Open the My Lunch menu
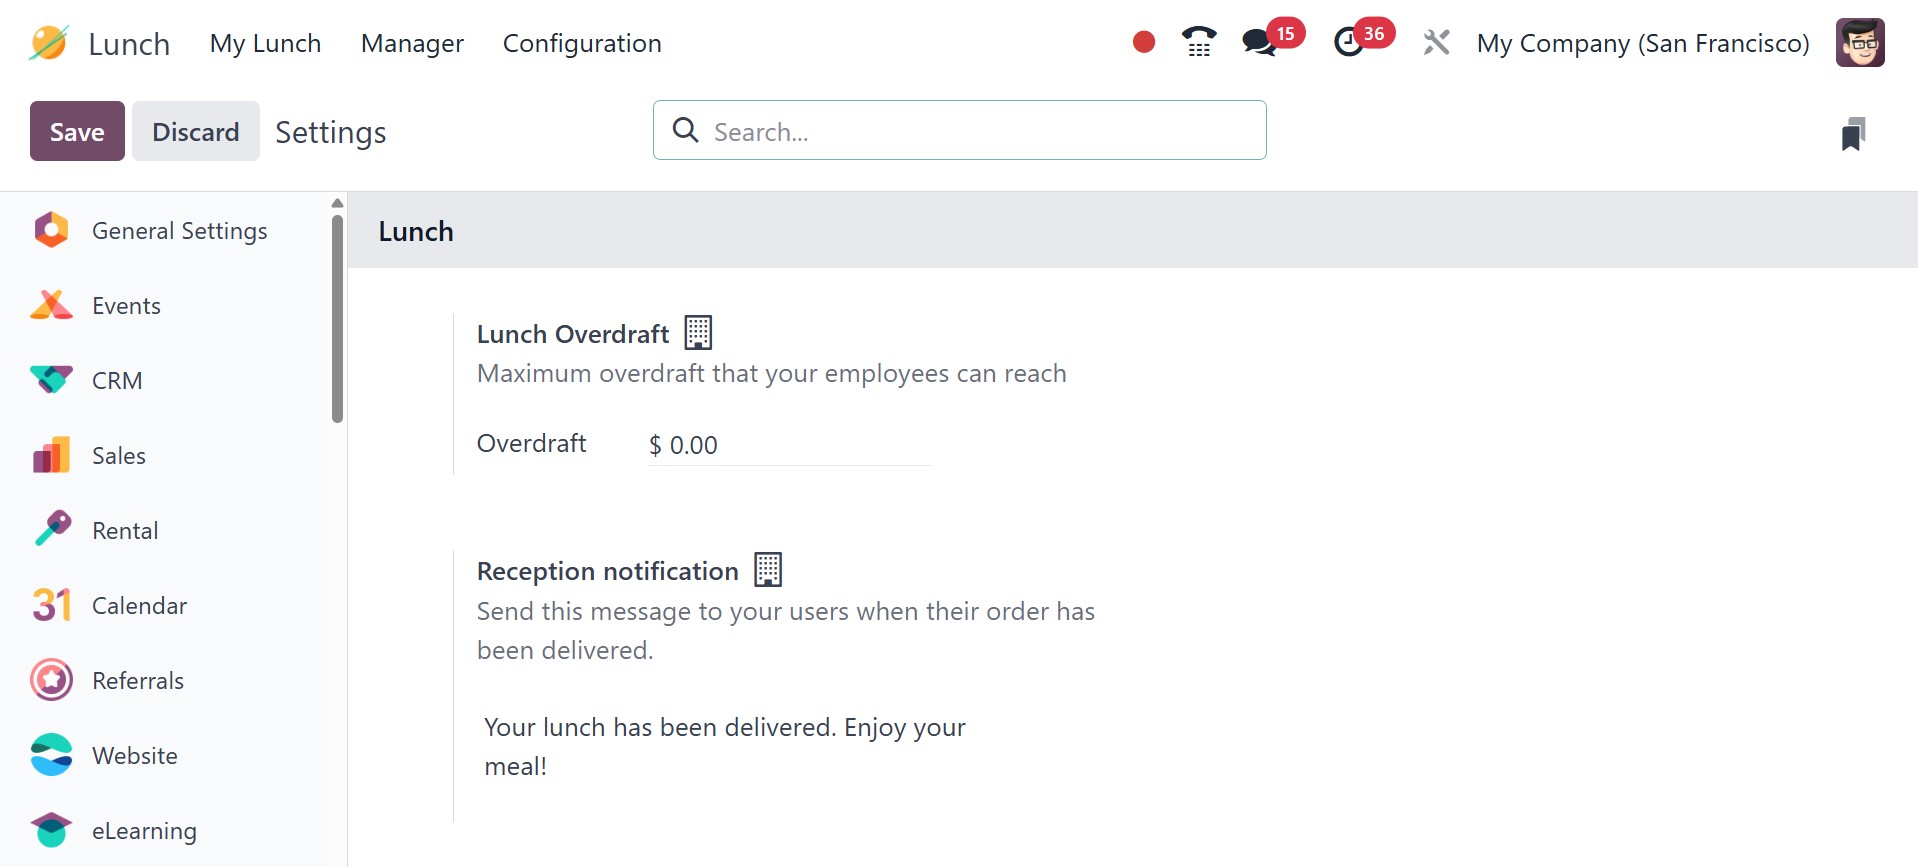Screen dimensions: 1918x867 (x=265, y=43)
